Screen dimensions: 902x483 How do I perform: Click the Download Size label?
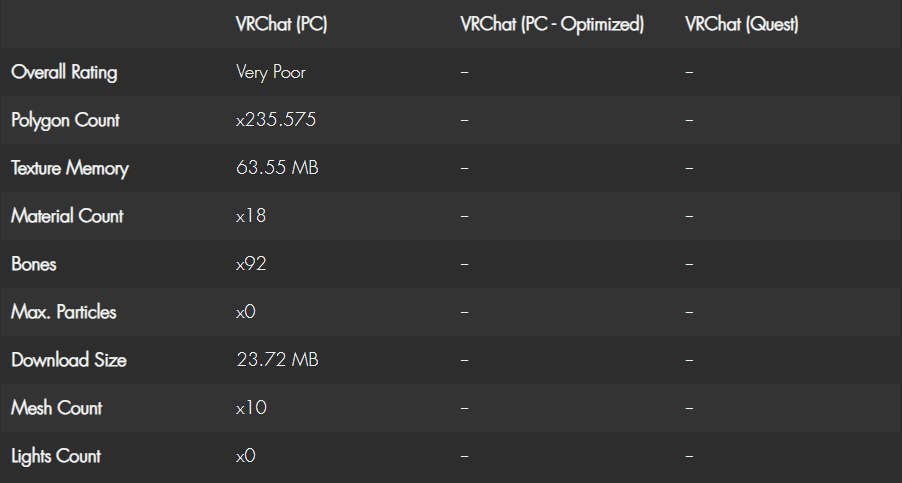[69, 360]
